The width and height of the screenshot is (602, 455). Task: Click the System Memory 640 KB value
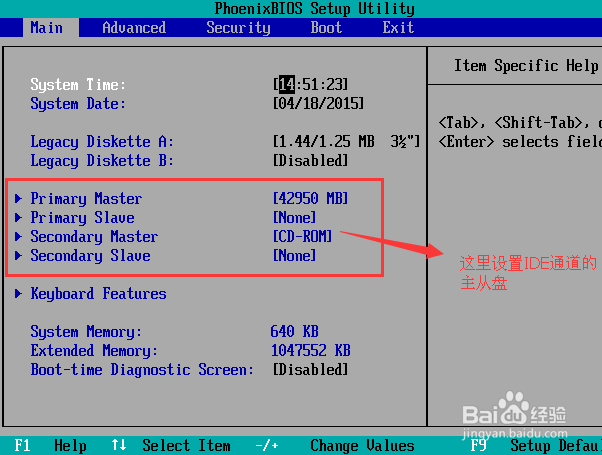pyautogui.click(x=294, y=331)
